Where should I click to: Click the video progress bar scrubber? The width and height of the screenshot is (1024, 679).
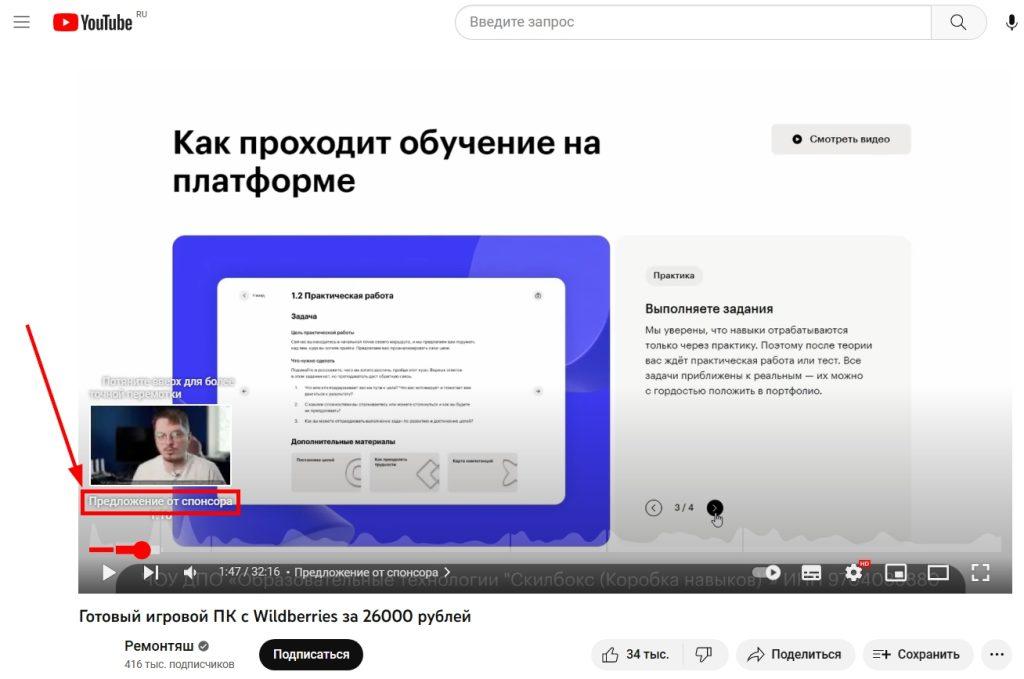141,550
